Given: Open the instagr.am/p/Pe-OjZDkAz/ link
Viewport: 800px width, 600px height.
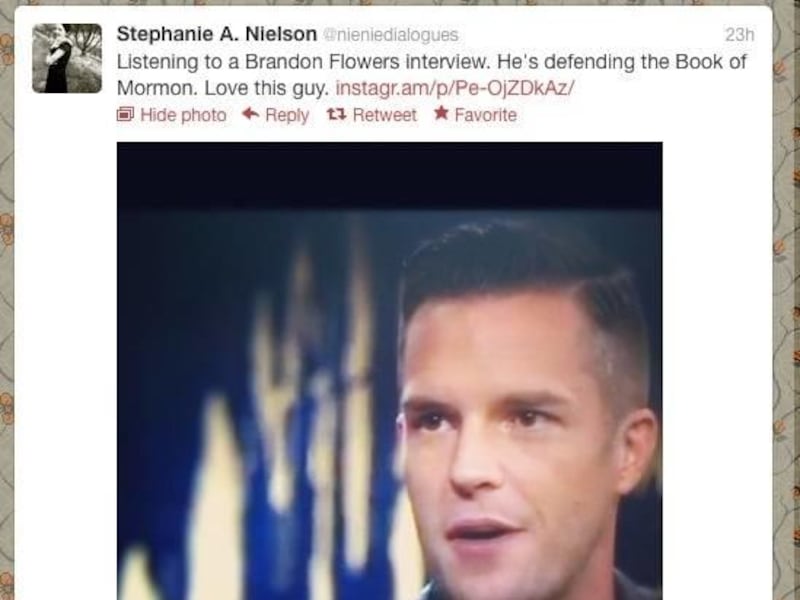Looking at the screenshot, I should pos(455,88).
